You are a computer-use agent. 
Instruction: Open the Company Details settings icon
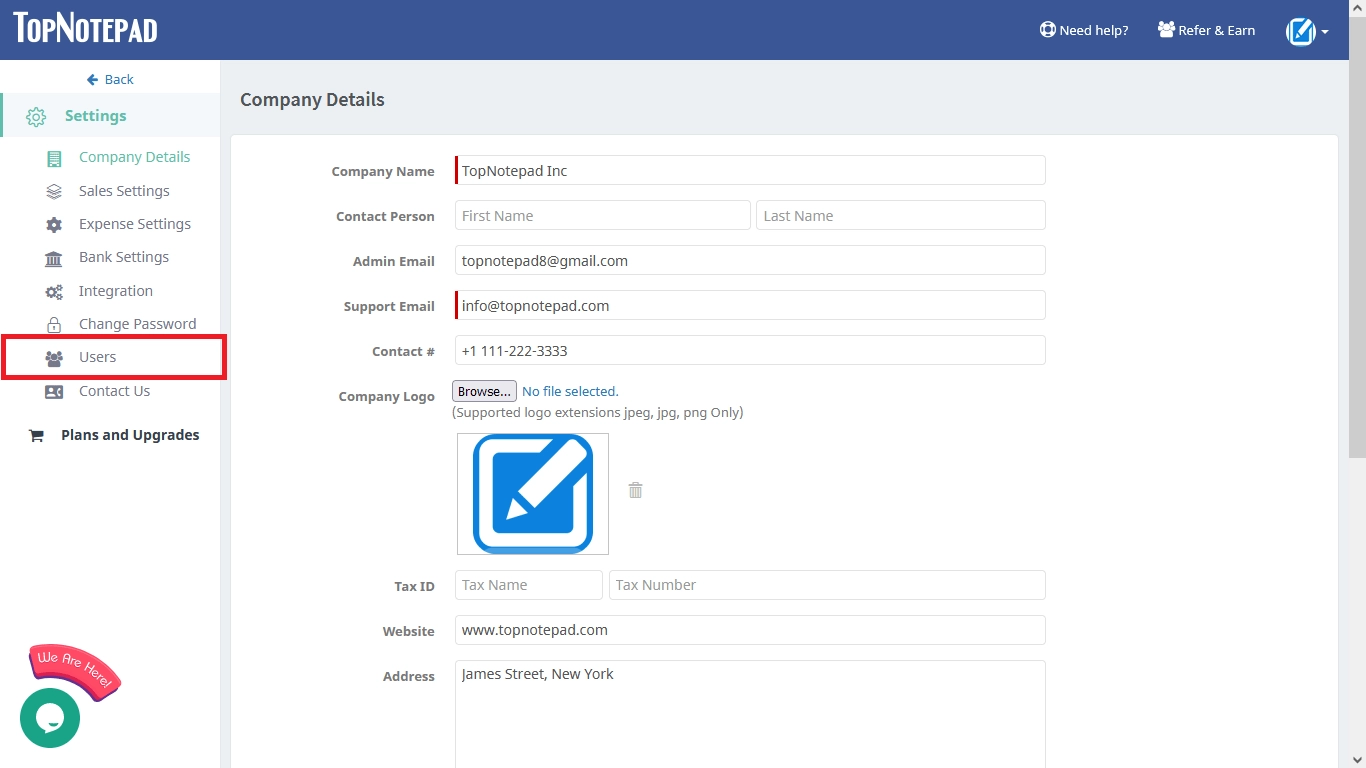(53, 157)
